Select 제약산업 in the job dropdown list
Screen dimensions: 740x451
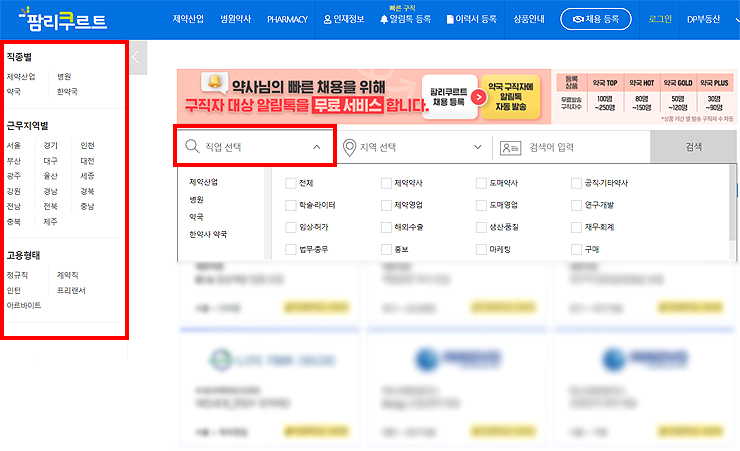pos(203,182)
